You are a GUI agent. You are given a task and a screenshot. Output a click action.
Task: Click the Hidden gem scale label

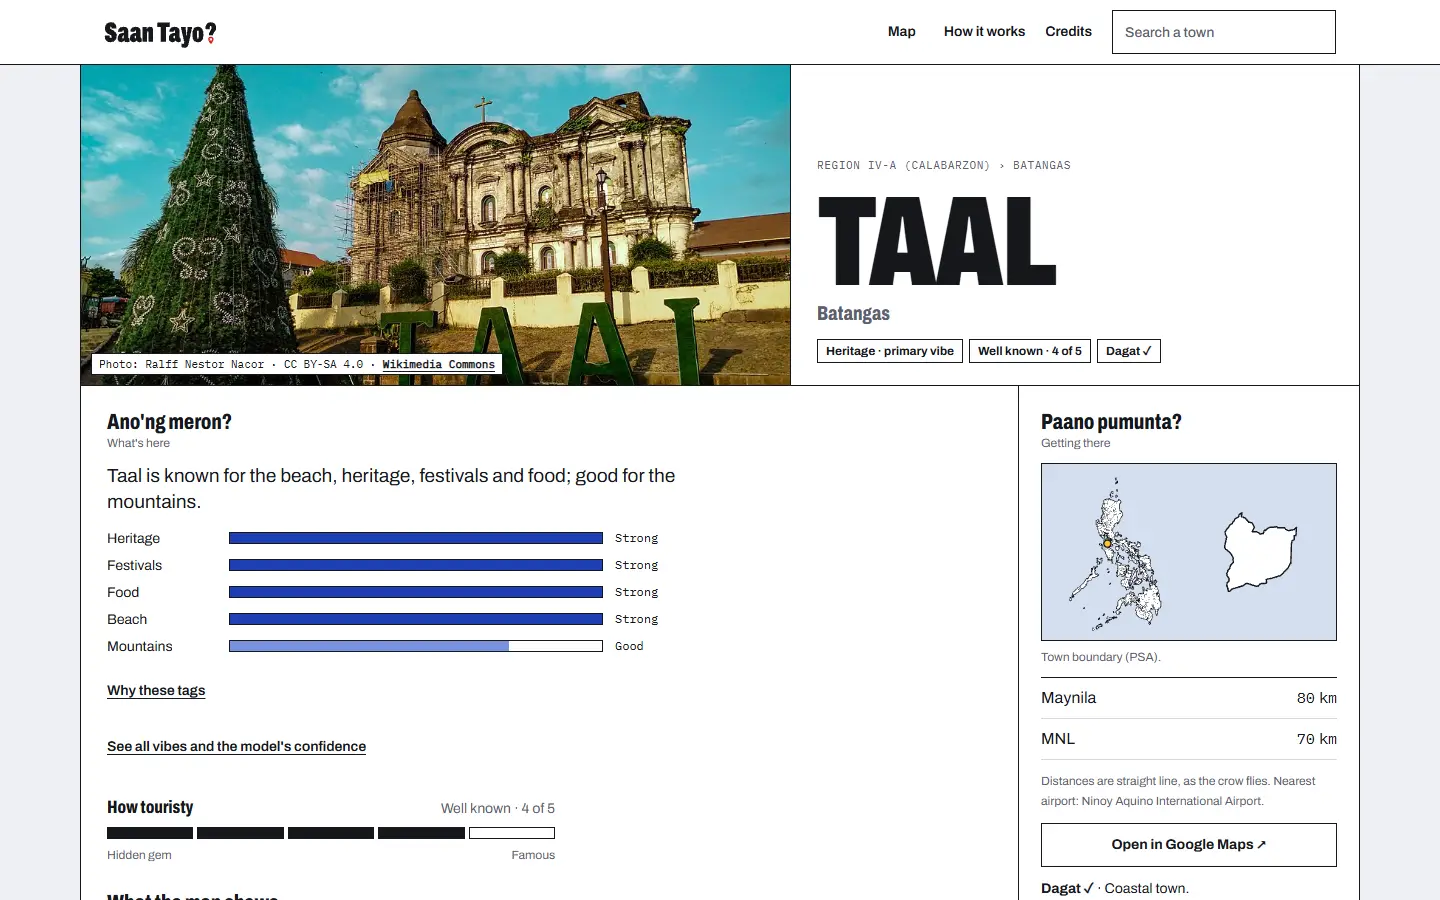[139, 855]
